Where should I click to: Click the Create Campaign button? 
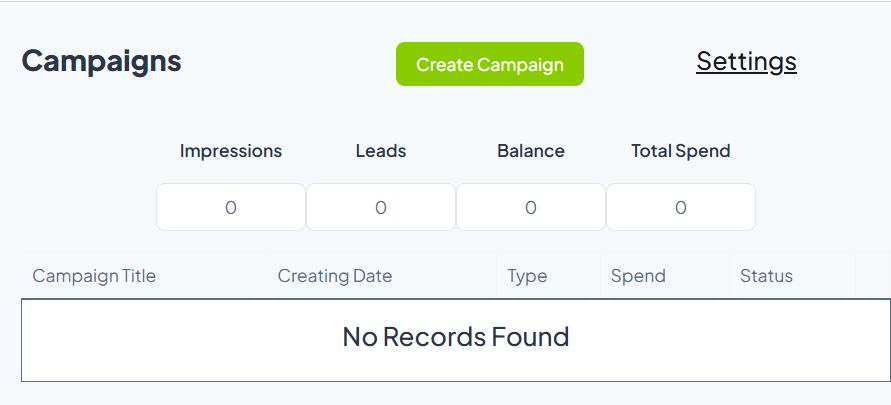coord(489,64)
